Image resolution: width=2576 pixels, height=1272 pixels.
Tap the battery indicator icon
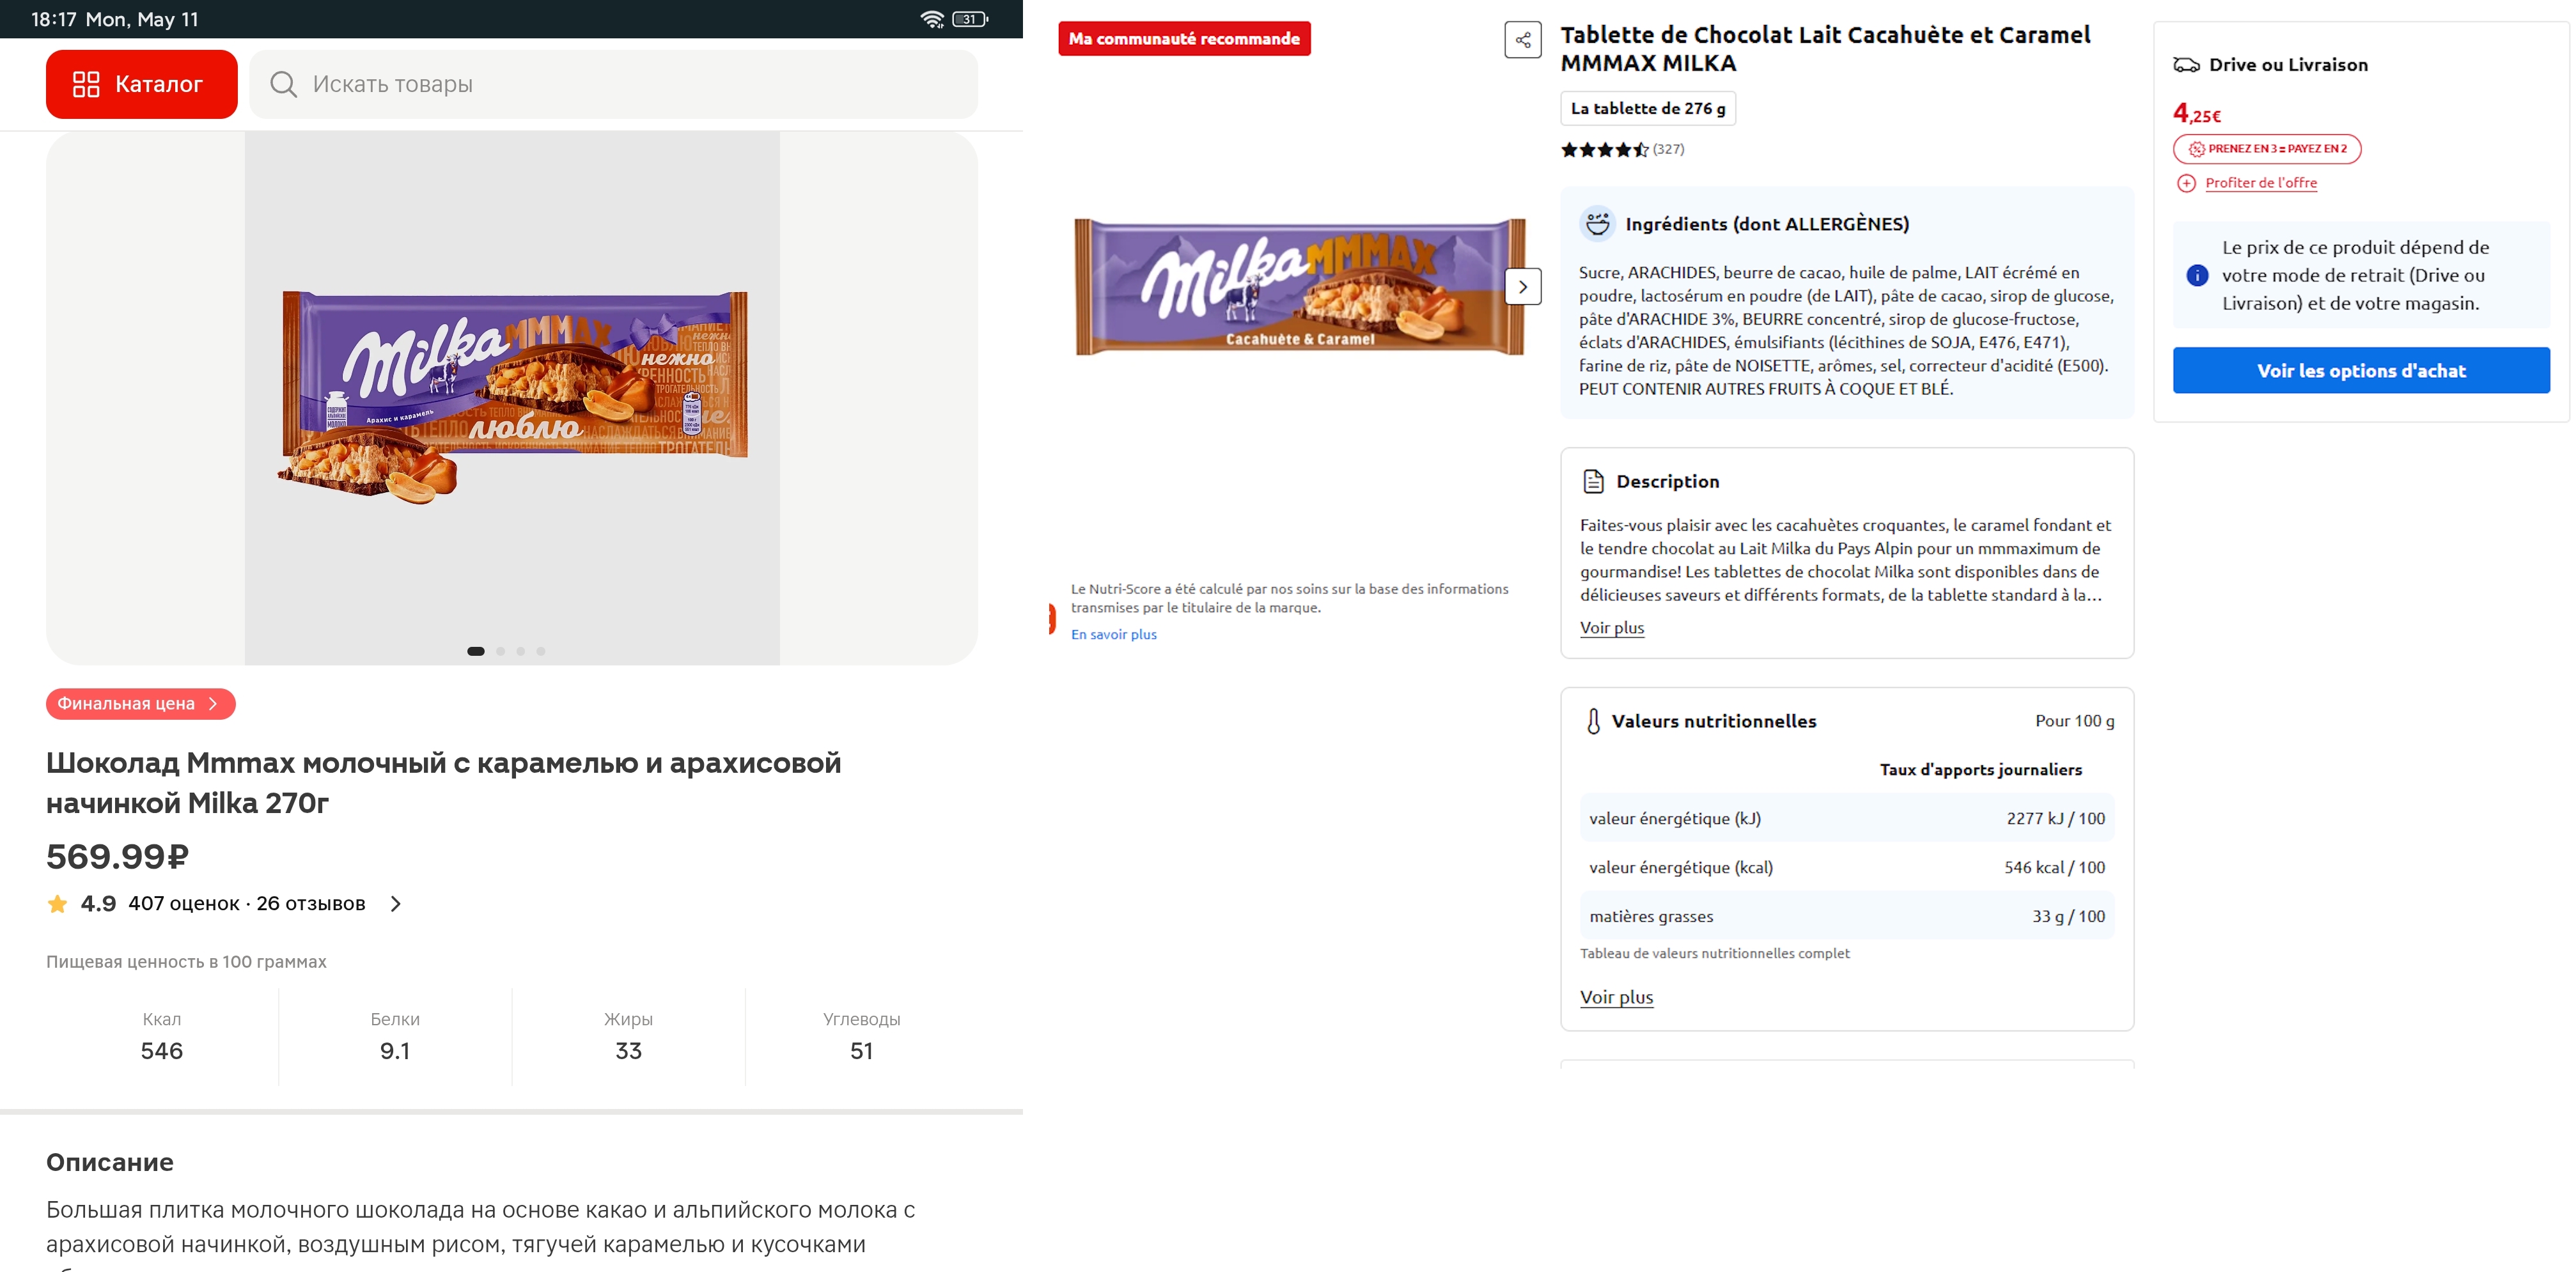(x=970, y=19)
